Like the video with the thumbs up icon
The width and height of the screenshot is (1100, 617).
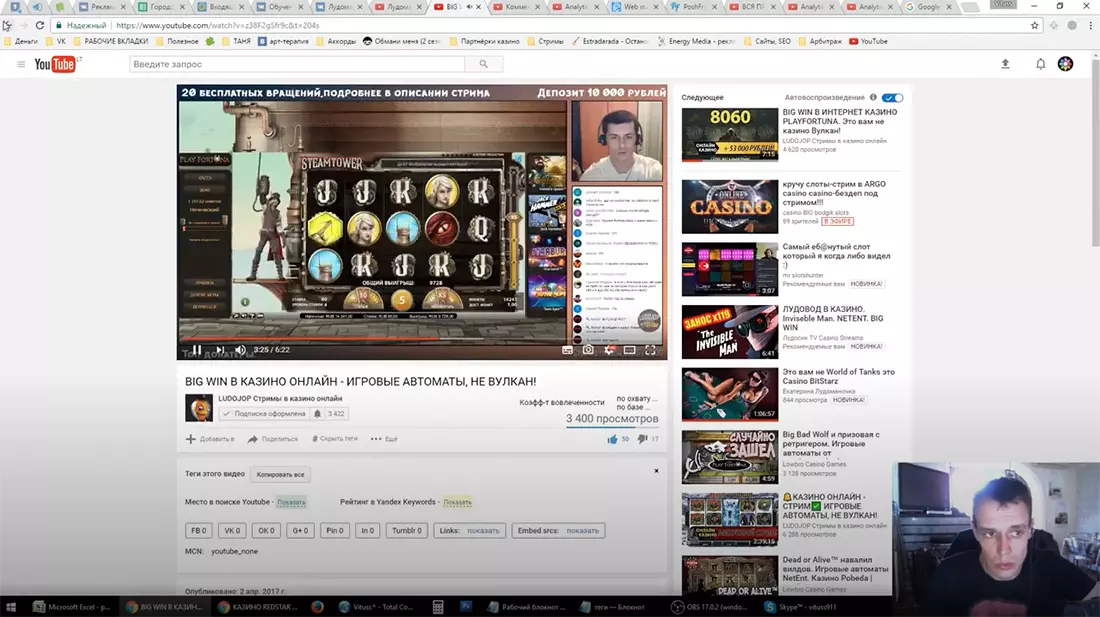pyautogui.click(x=612, y=439)
